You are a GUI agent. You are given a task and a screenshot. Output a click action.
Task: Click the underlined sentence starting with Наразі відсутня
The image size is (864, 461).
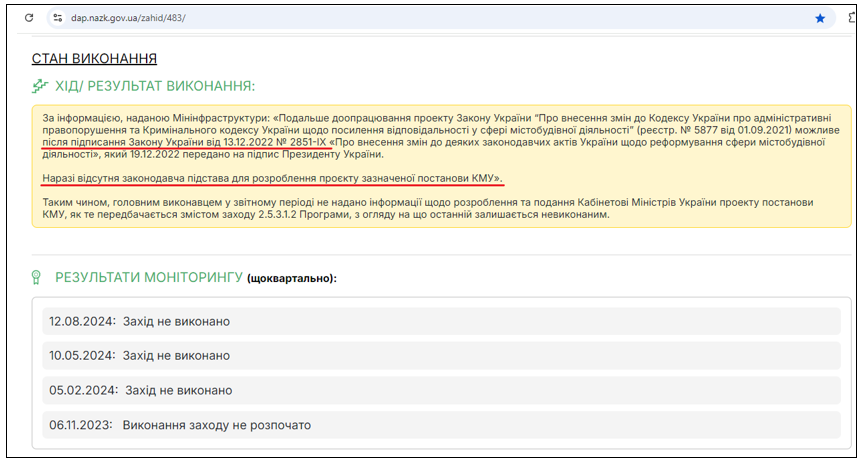pyautogui.click(x=272, y=178)
